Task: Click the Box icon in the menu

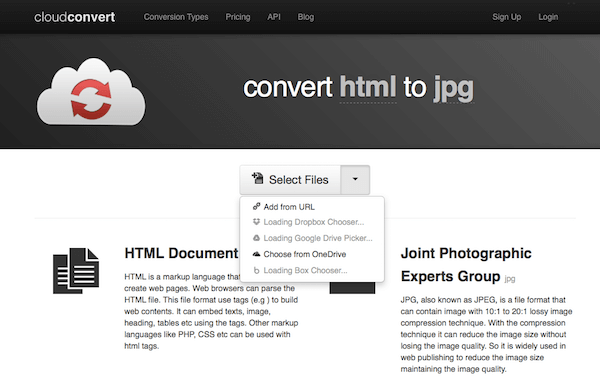Action: point(256,270)
